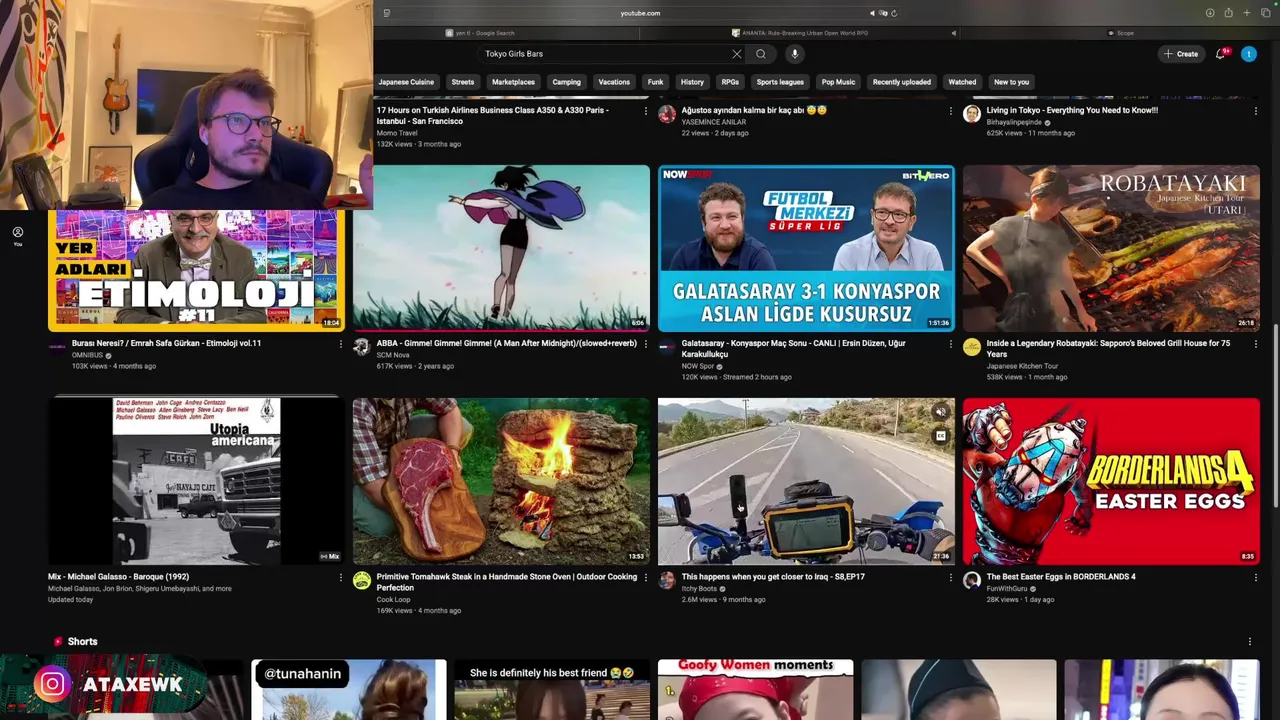1280x720 pixels.
Task: Switch to the Scope Safari tab
Action: 1120,33
